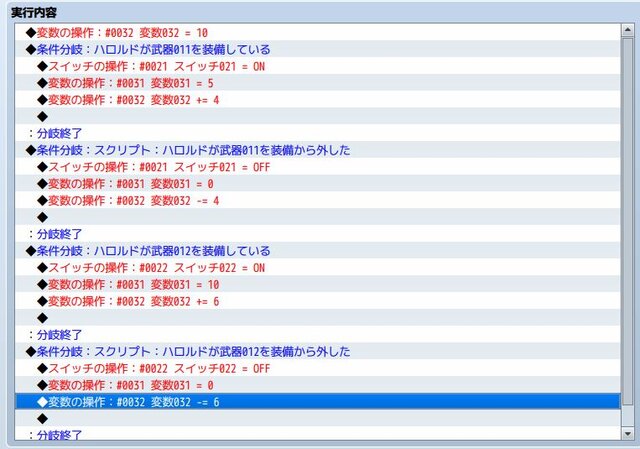Select 条件分岐 ハロルドが武器011を装備している row
640x449 pixels.
pyautogui.click(x=318, y=49)
